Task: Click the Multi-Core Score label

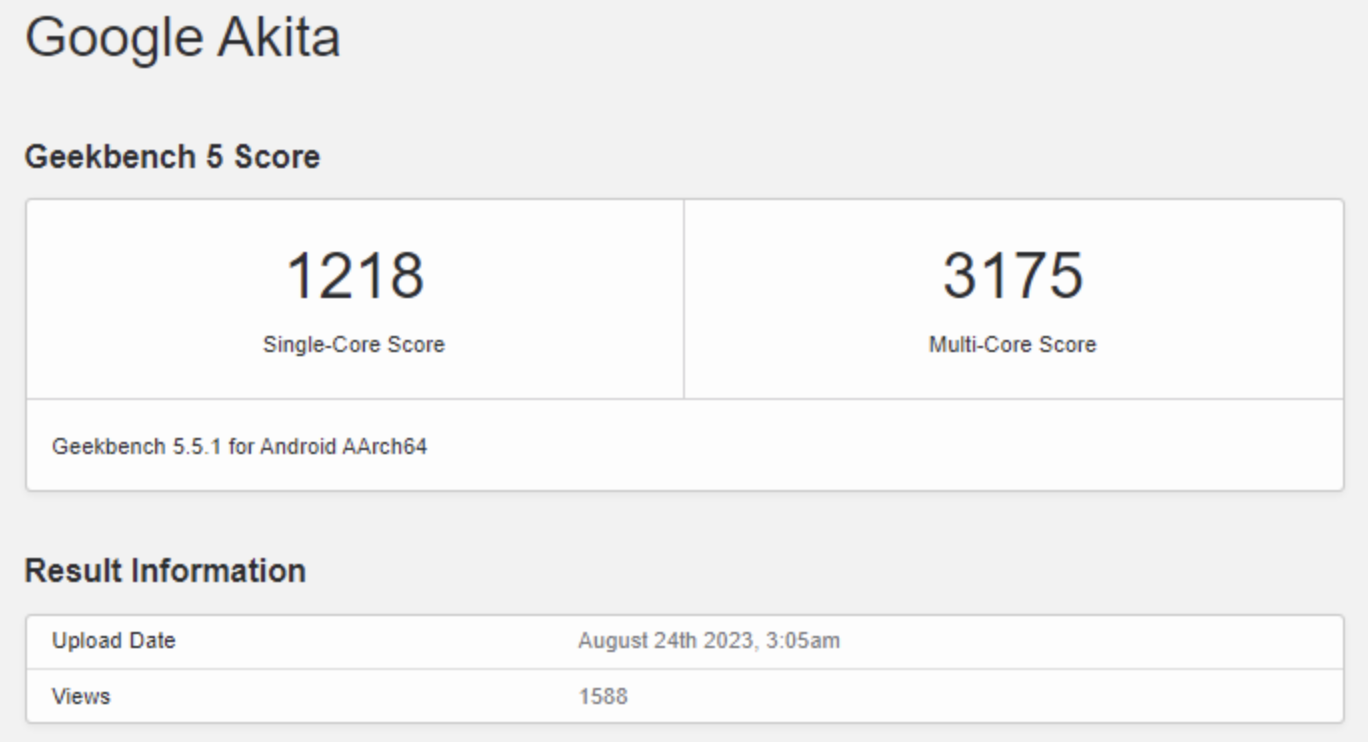Action: coord(1012,345)
